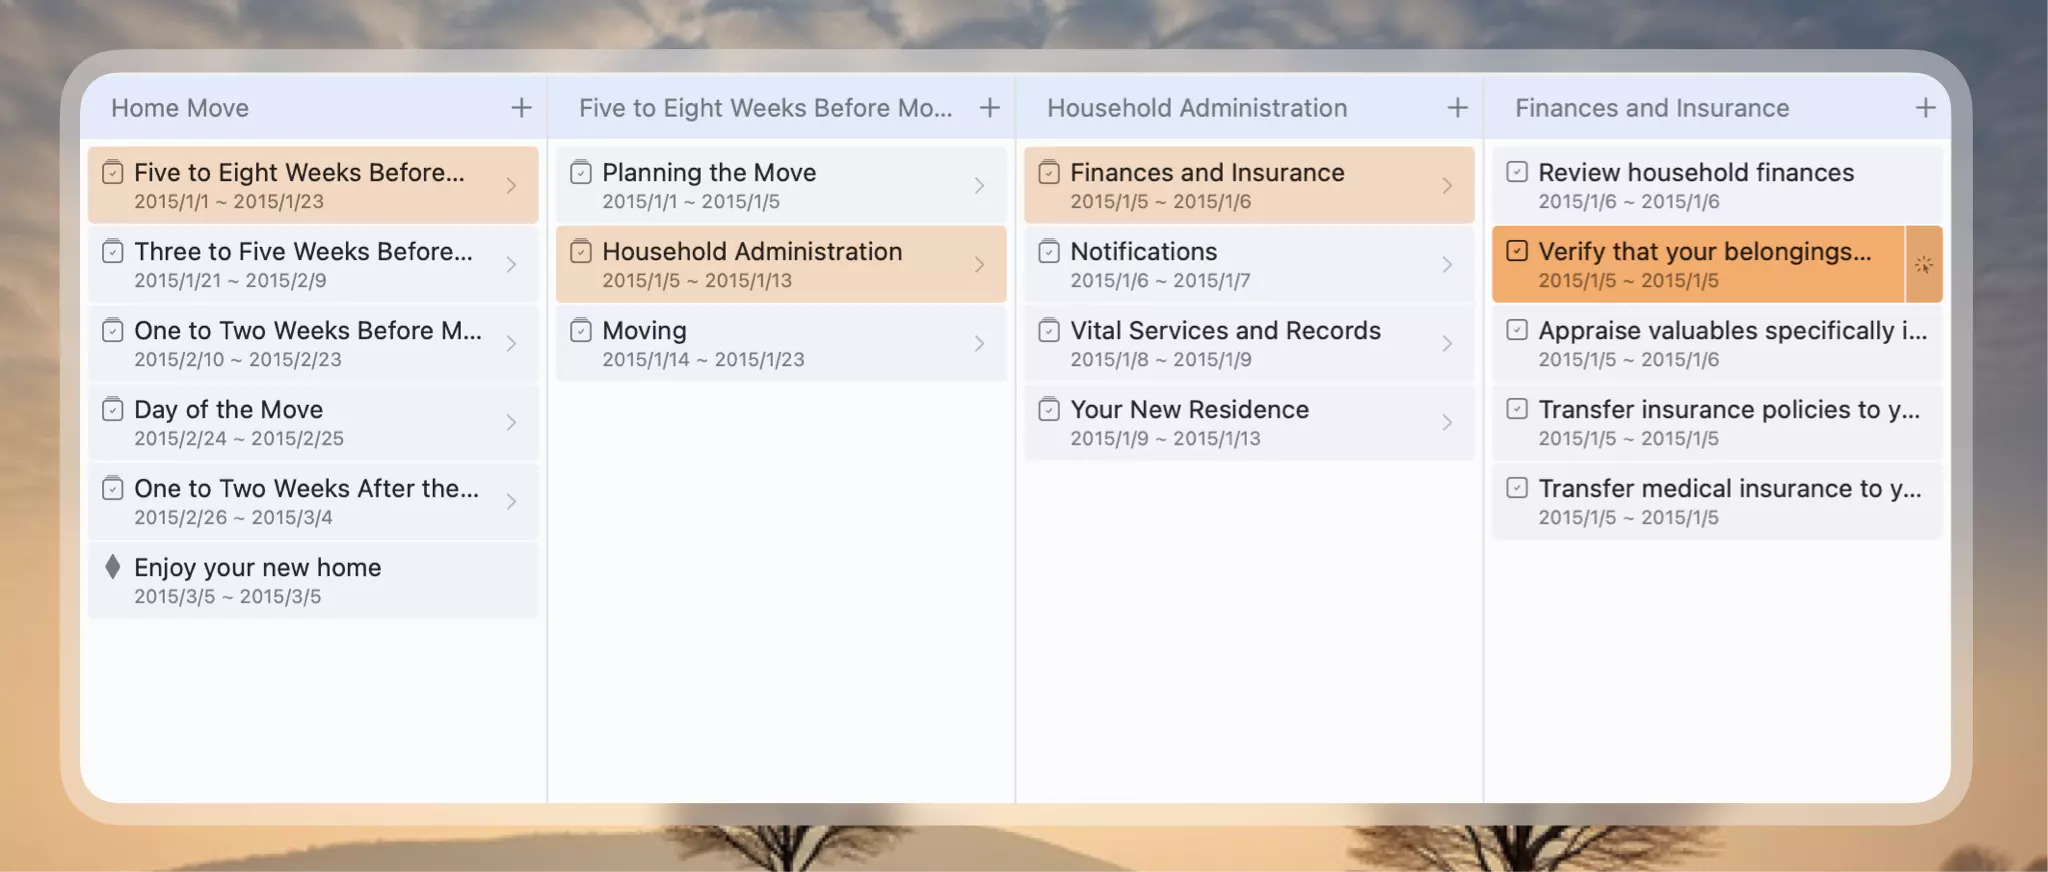Click the spinner icon on Verify belongings task
This screenshot has width=2048, height=872.
pyautogui.click(x=1923, y=265)
